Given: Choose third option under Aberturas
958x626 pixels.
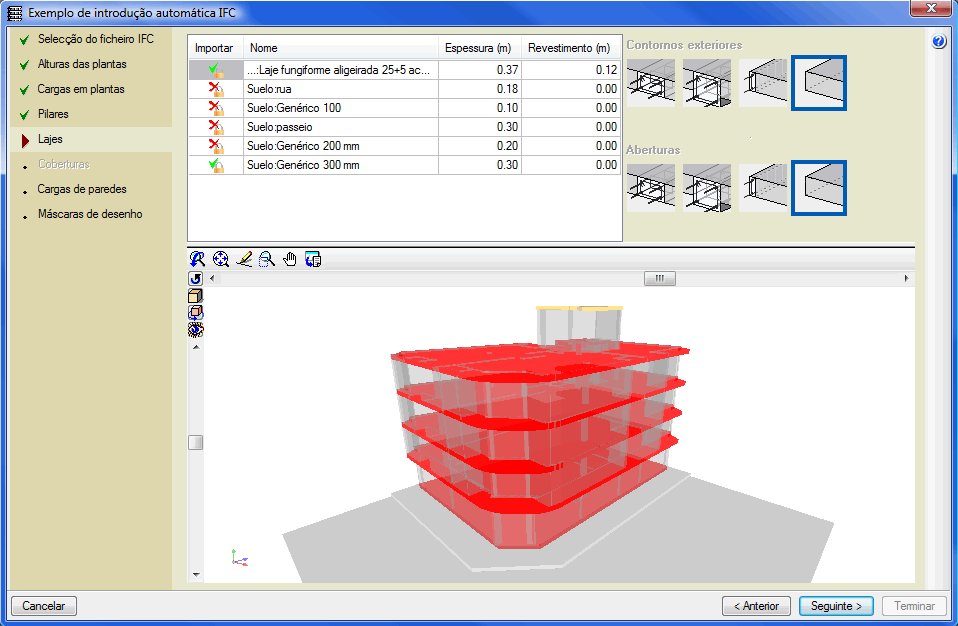Looking at the screenshot, I should 763,188.
